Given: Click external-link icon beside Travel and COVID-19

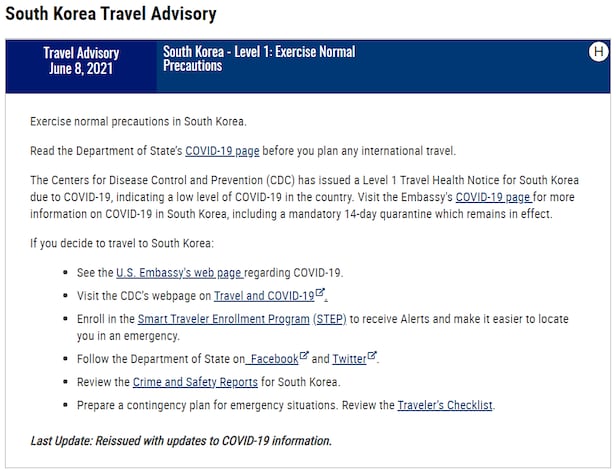Looking at the screenshot, I should 320,293.
